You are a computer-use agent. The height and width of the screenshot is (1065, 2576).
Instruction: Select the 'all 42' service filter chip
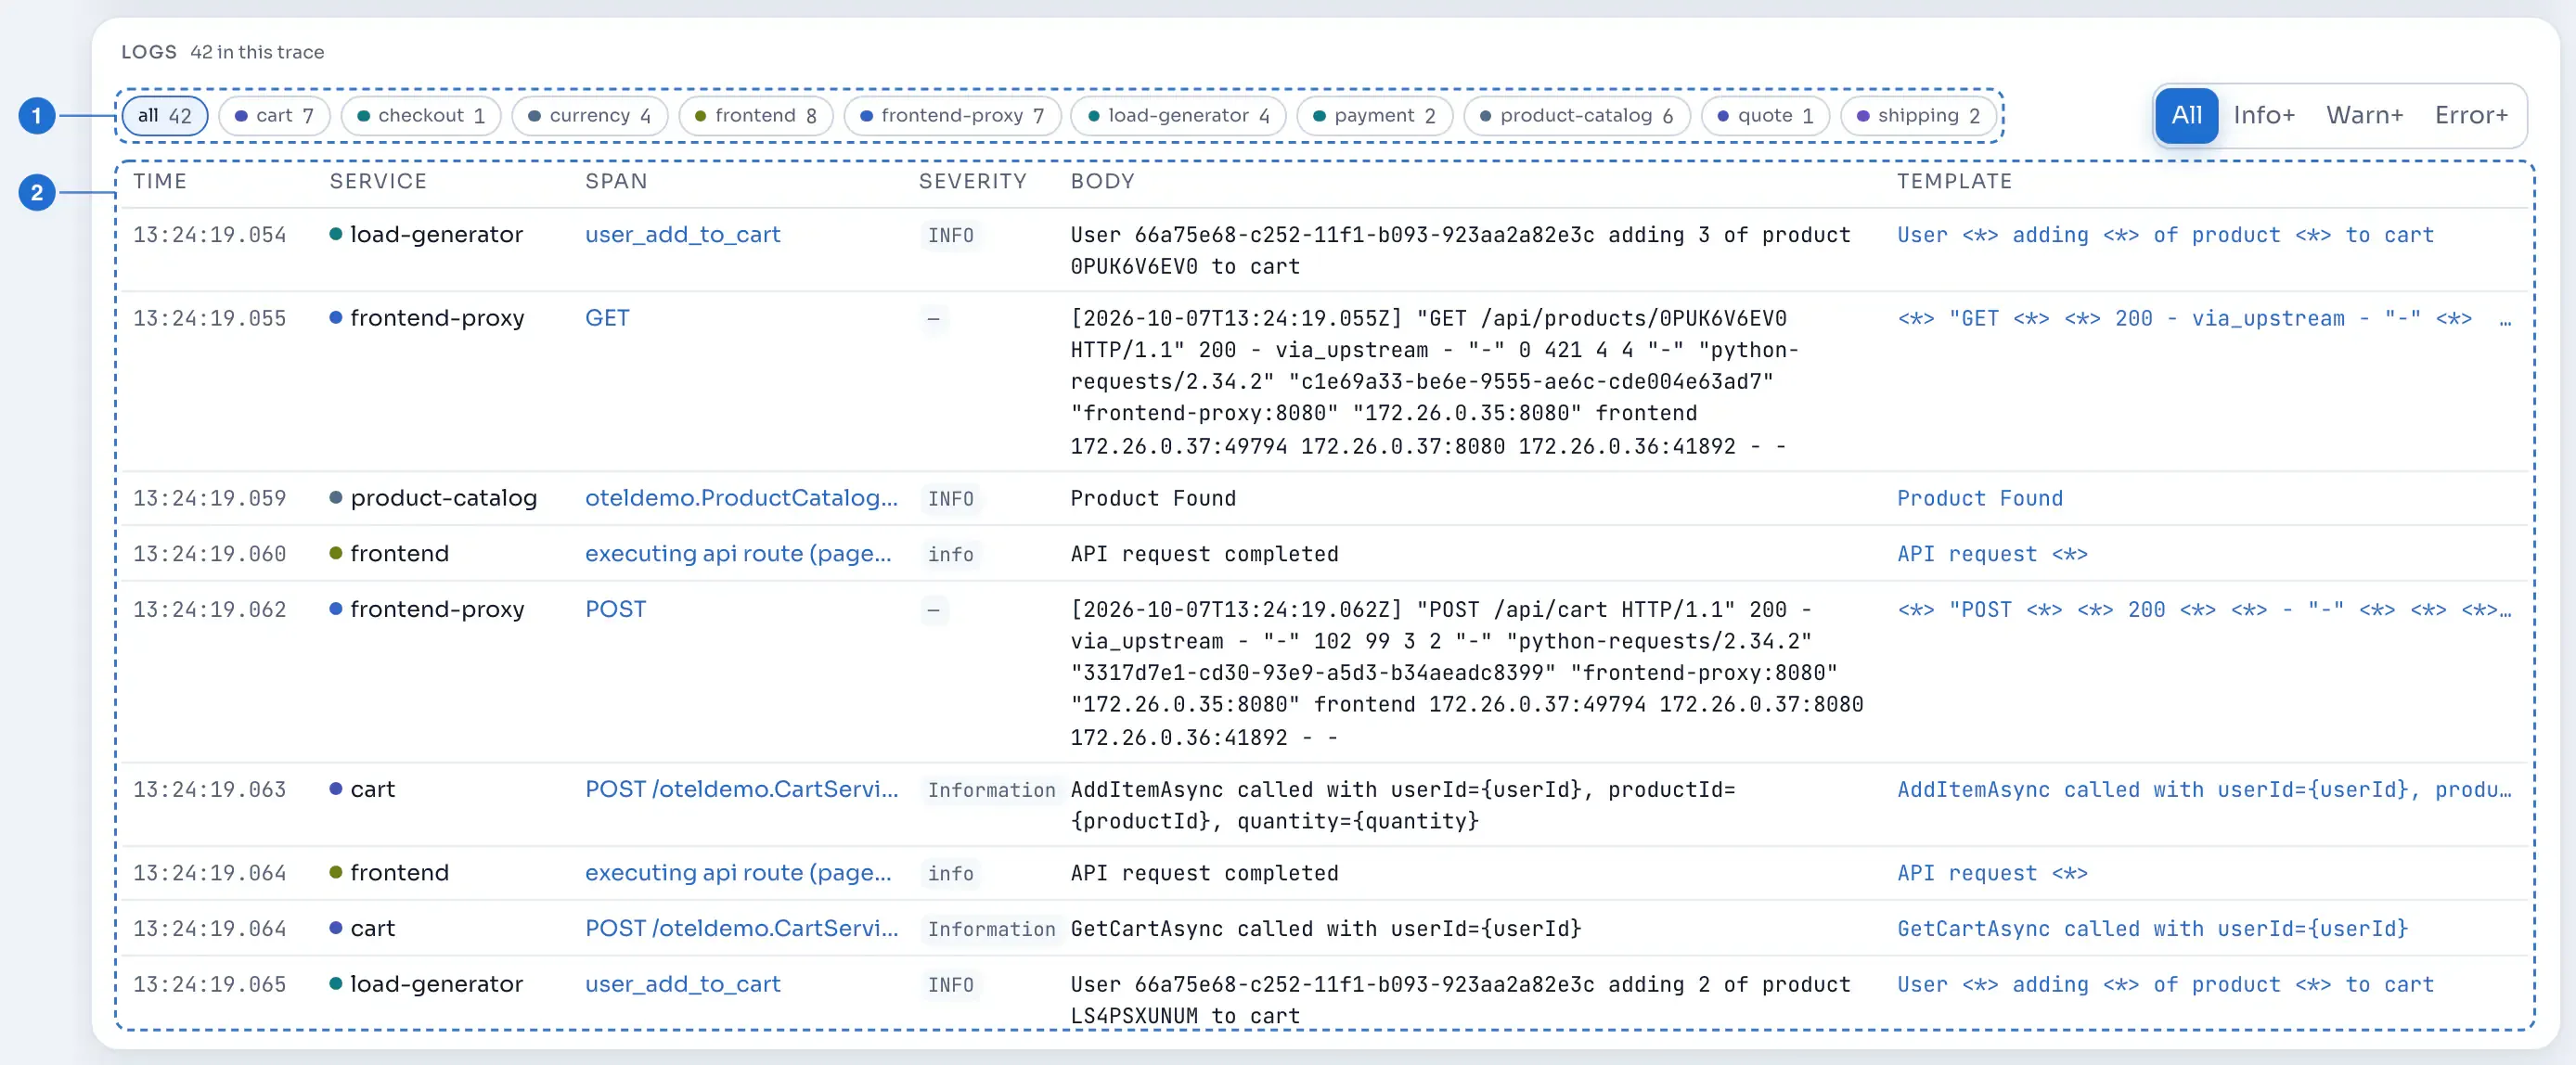pyautogui.click(x=164, y=116)
